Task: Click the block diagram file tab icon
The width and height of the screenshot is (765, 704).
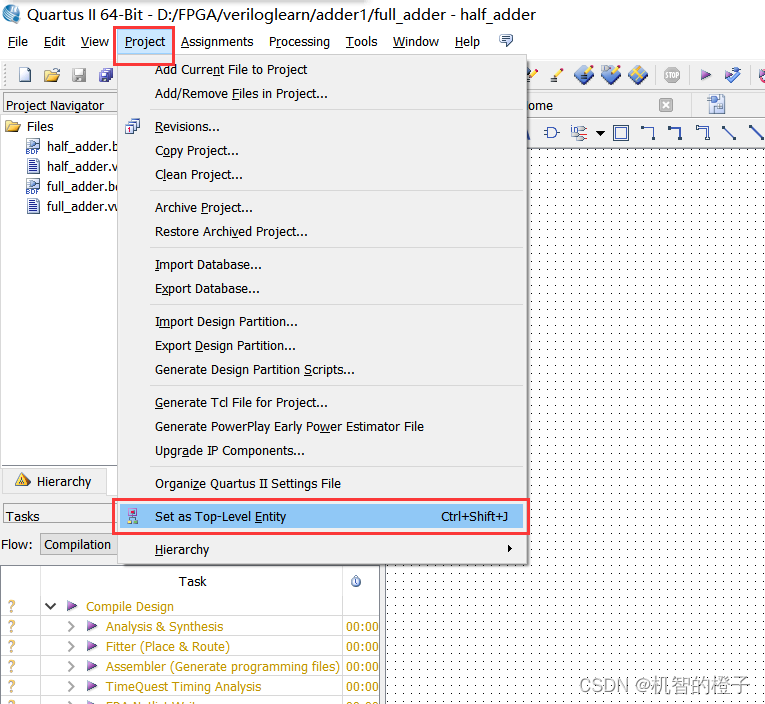Action: [x=716, y=104]
